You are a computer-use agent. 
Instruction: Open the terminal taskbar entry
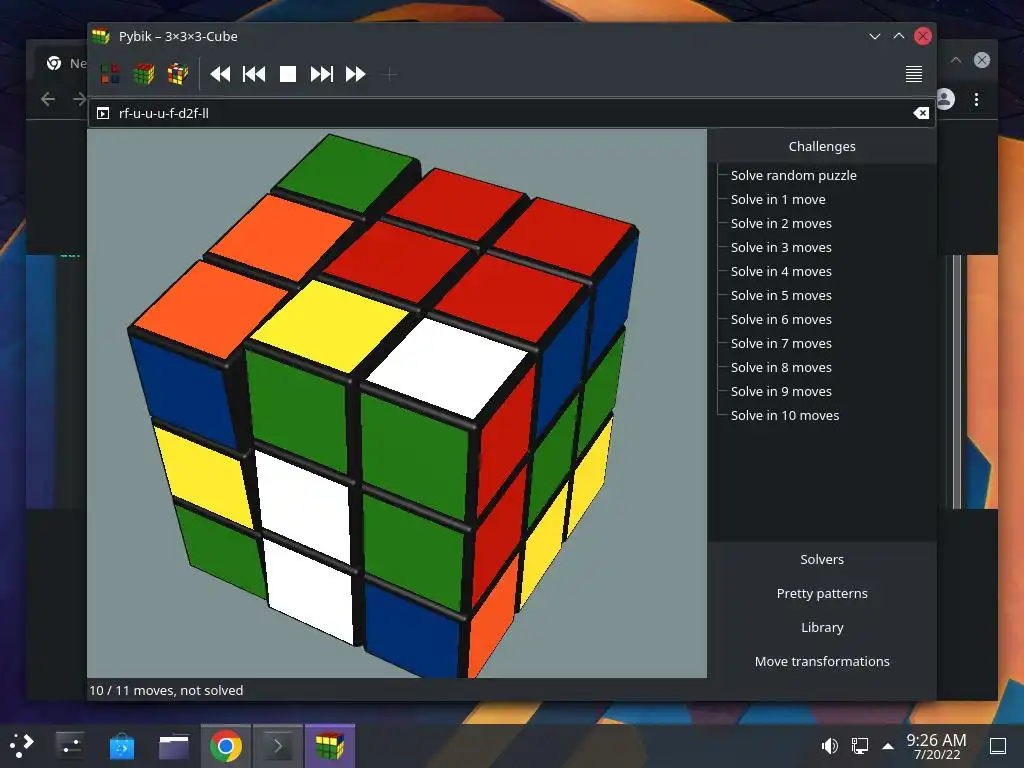[x=278, y=746]
